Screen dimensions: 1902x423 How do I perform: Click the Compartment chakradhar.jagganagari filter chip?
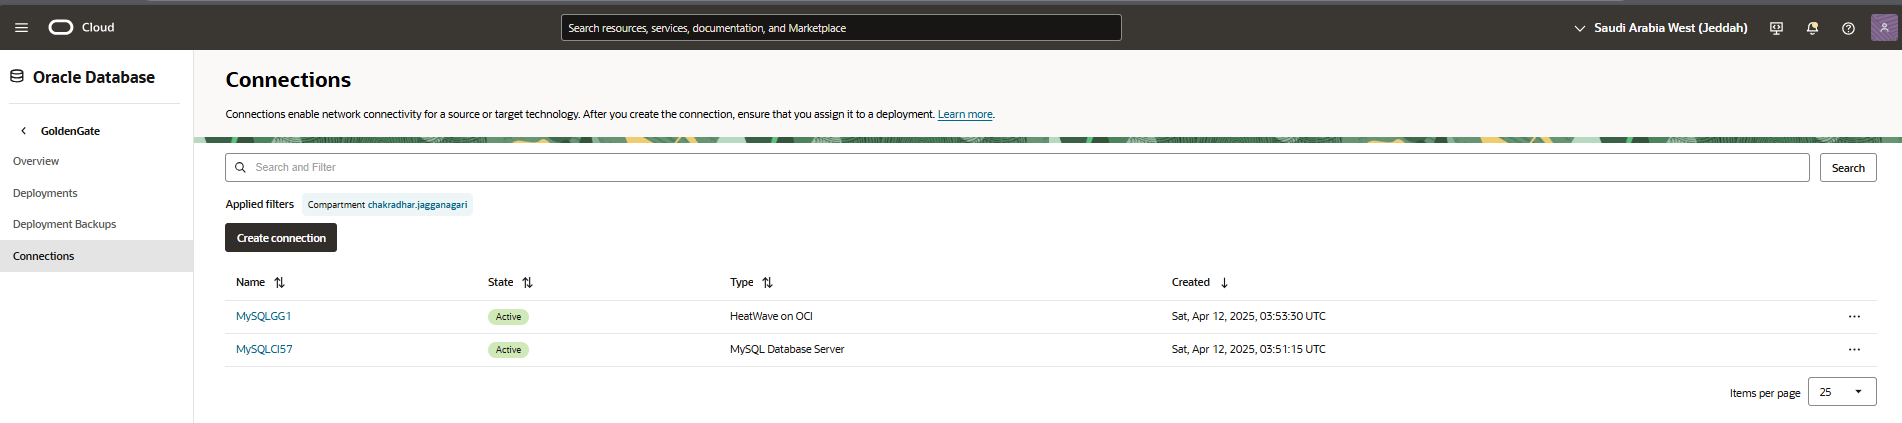pos(387,205)
